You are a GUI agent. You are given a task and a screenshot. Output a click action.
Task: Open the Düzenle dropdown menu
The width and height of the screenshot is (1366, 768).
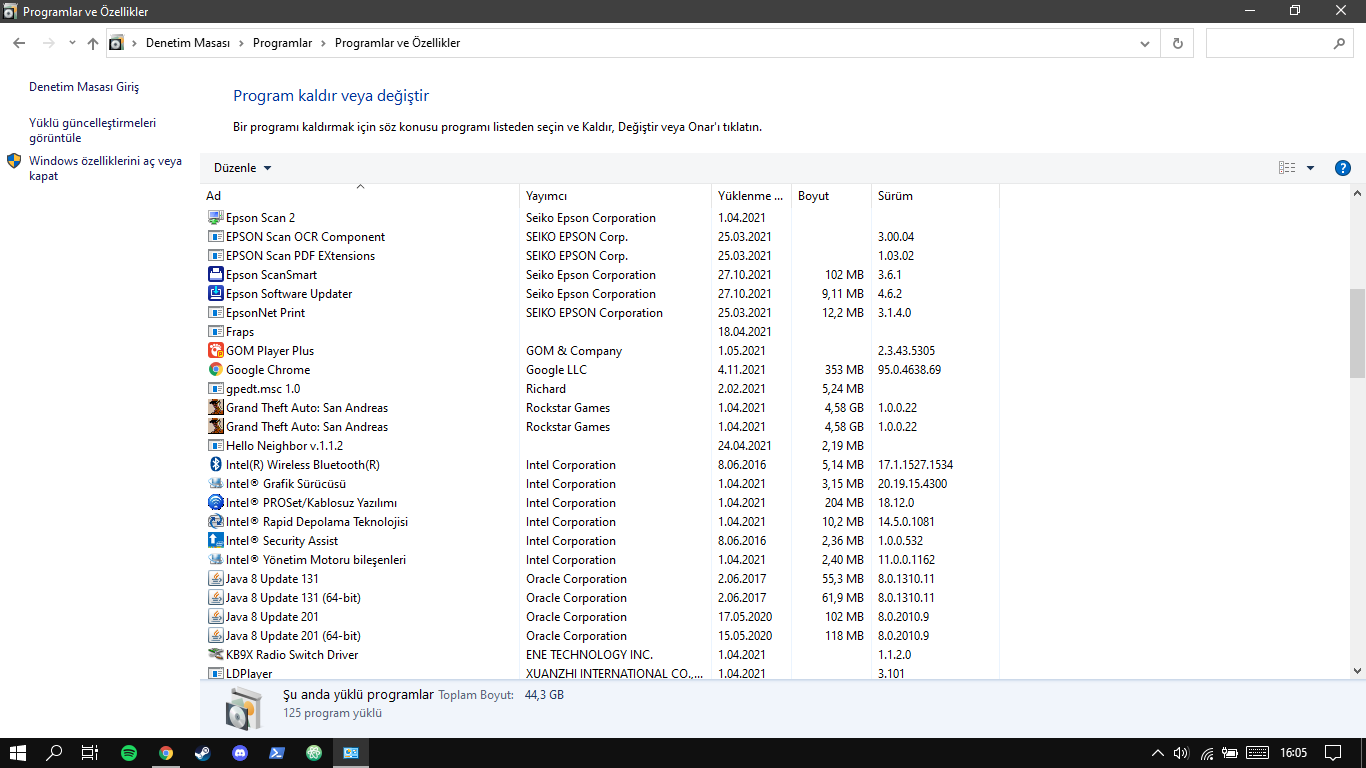click(x=242, y=168)
